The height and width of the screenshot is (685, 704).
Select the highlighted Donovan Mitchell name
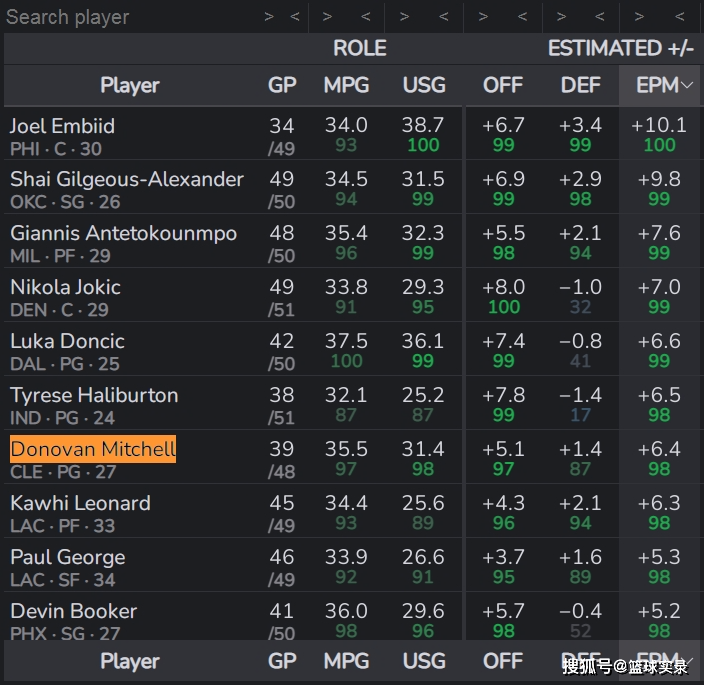coord(93,449)
